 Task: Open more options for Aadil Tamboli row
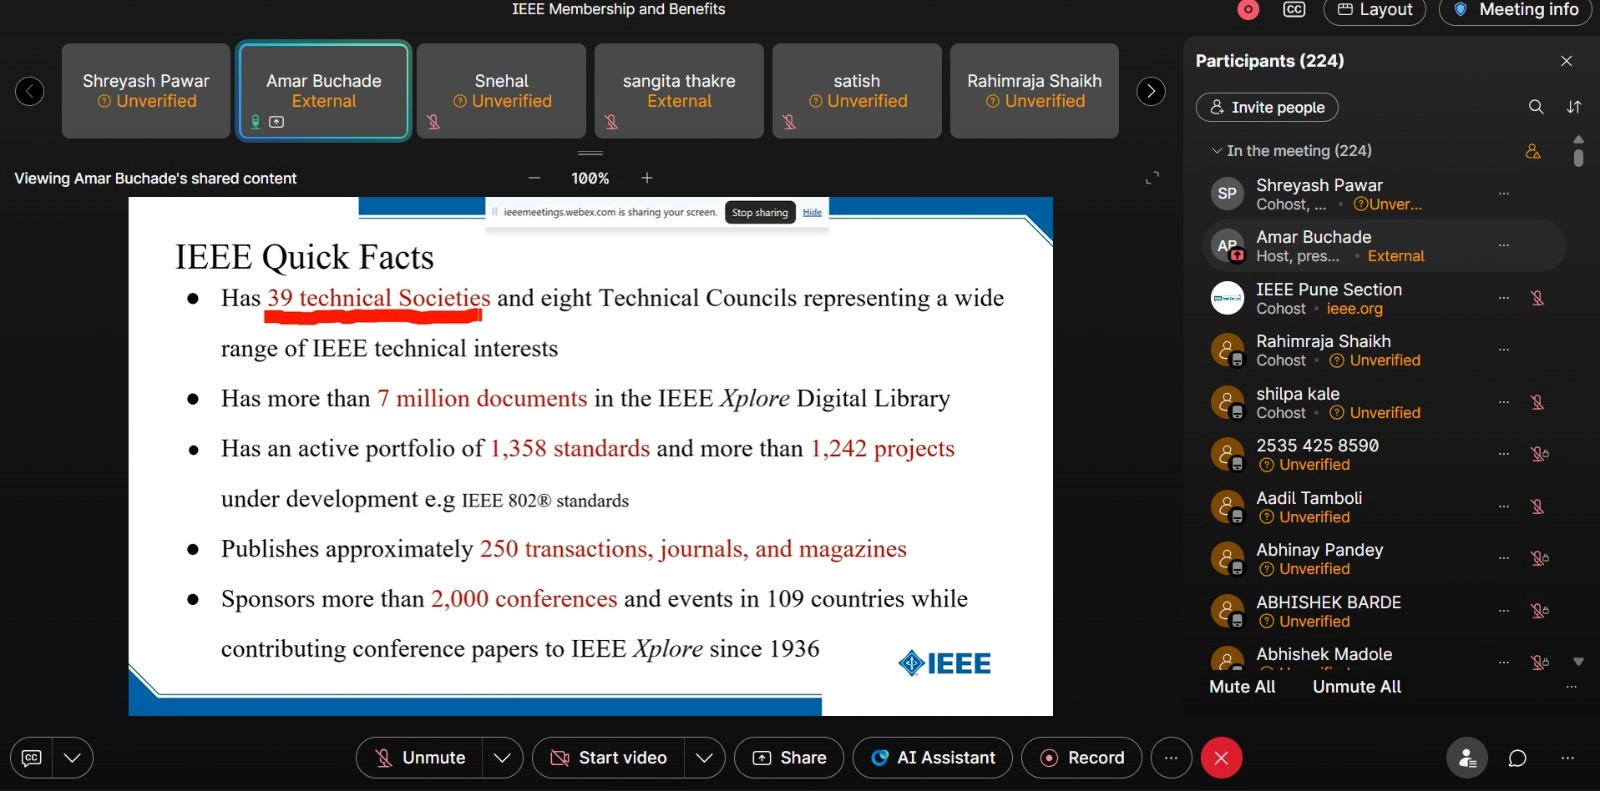[x=1504, y=506]
